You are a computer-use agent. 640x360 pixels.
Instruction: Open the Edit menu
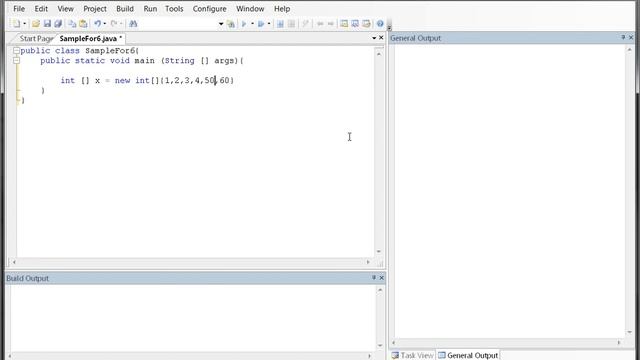tap(41, 9)
